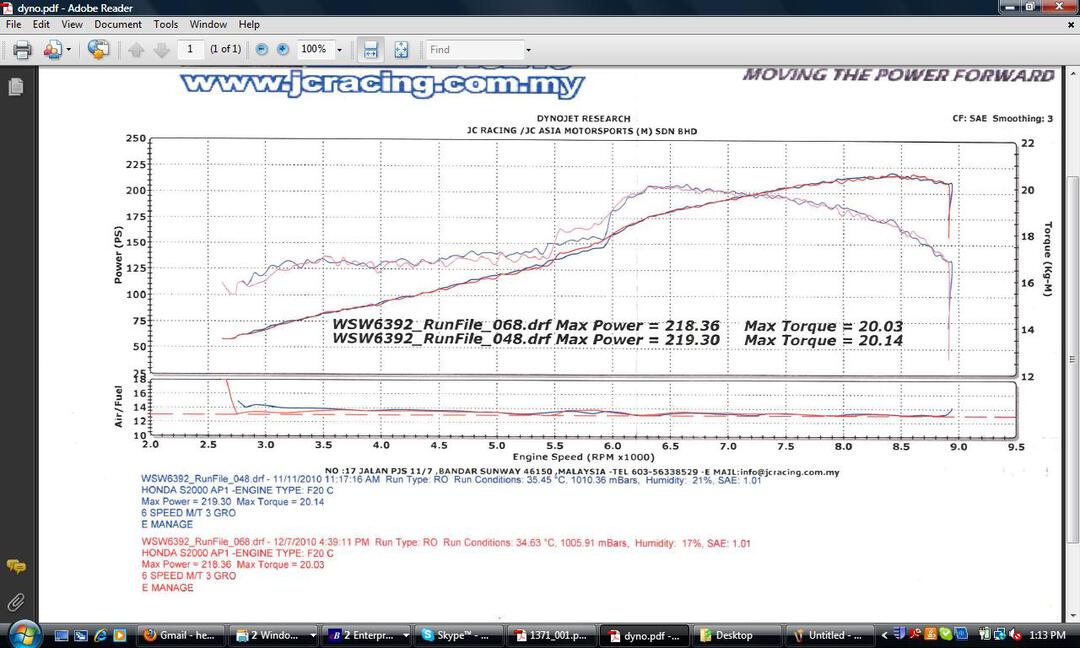Expand the zoom percentage dropdown arrow
Screen dimensions: 1080x648
[339, 50]
